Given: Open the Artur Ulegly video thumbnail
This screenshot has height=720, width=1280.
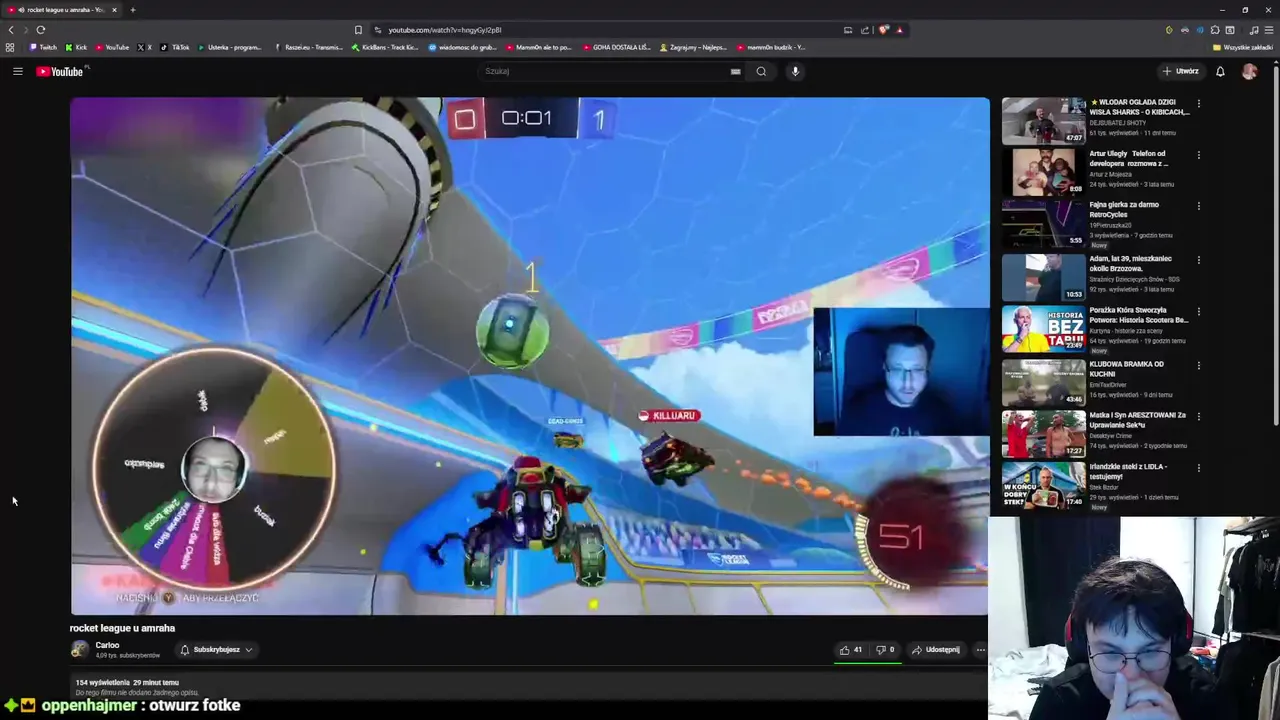Looking at the screenshot, I should tap(1043, 172).
